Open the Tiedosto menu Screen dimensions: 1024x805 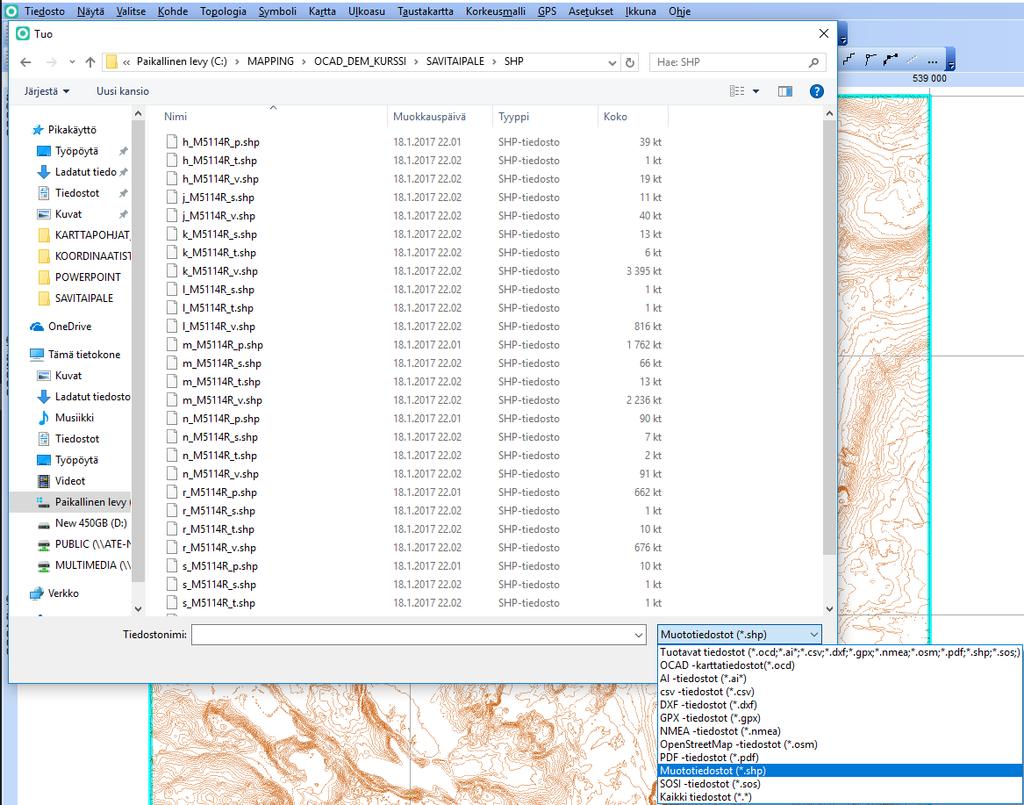coord(44,11)
